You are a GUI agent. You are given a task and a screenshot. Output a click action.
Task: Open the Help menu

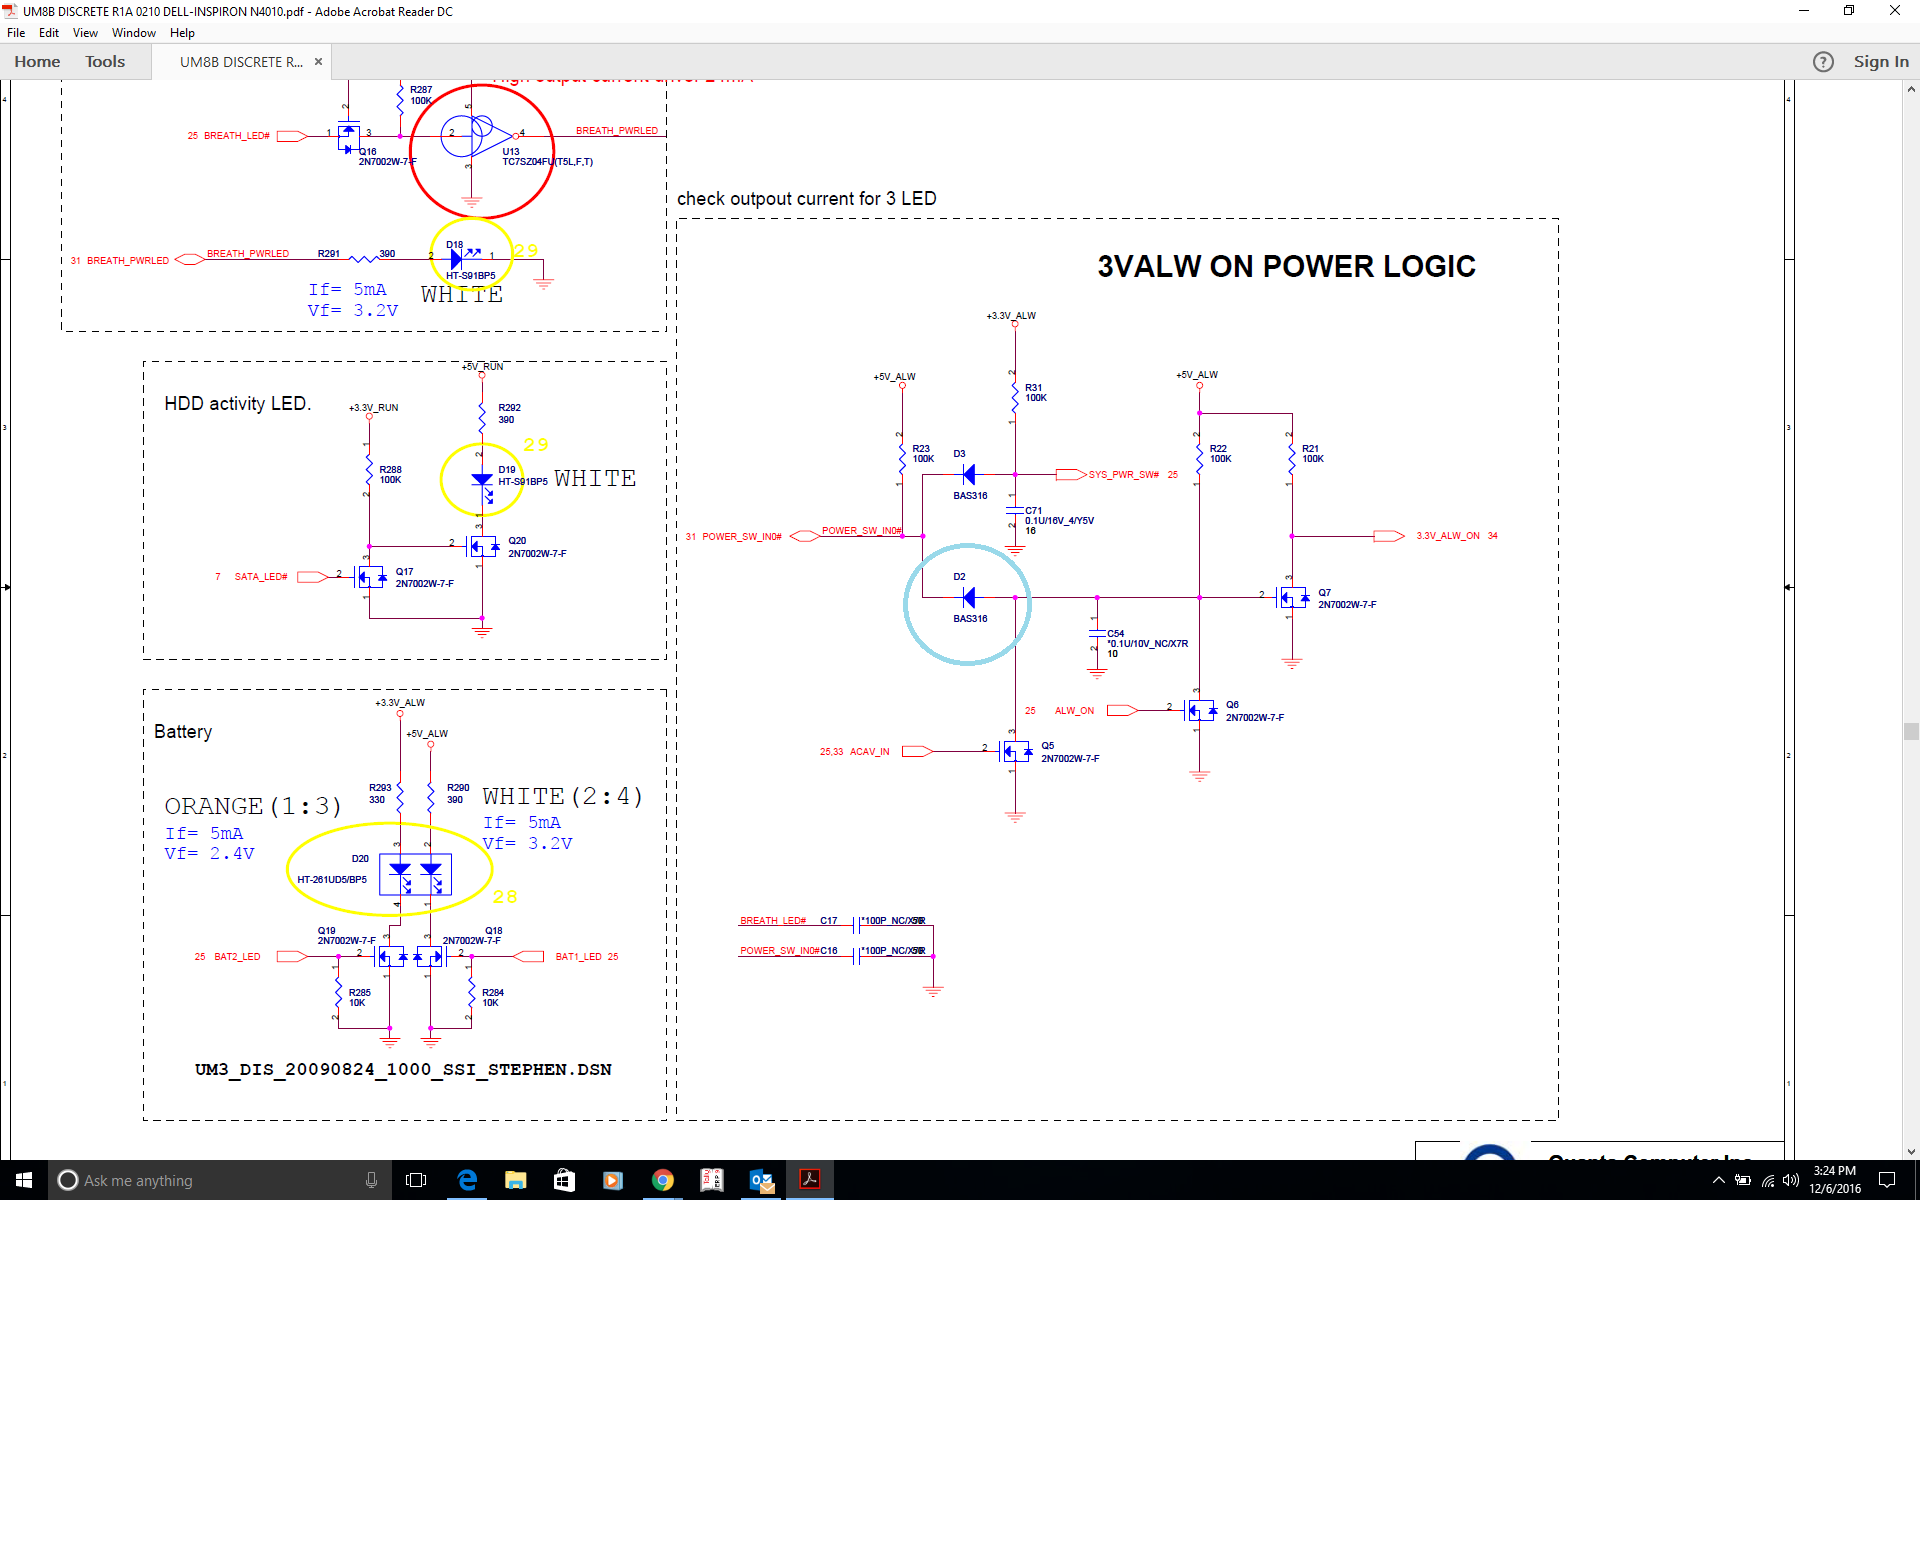[182, 33]
